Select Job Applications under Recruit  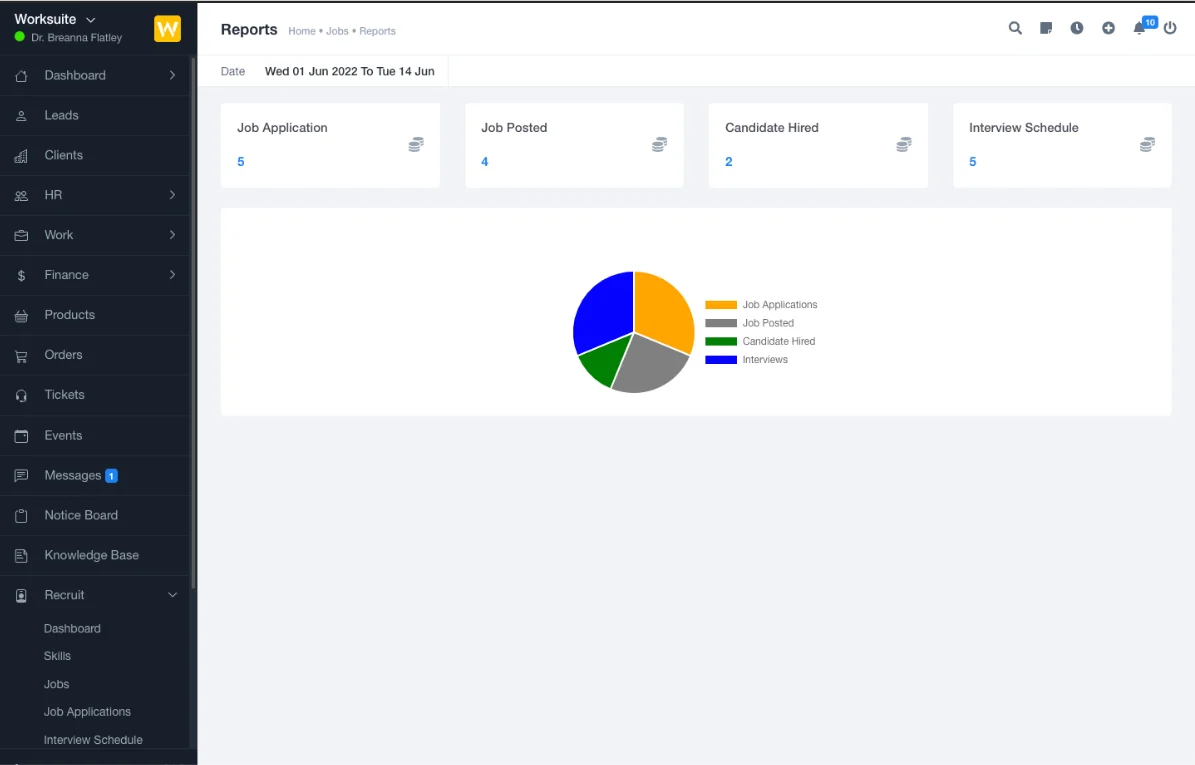coord(87,712)
